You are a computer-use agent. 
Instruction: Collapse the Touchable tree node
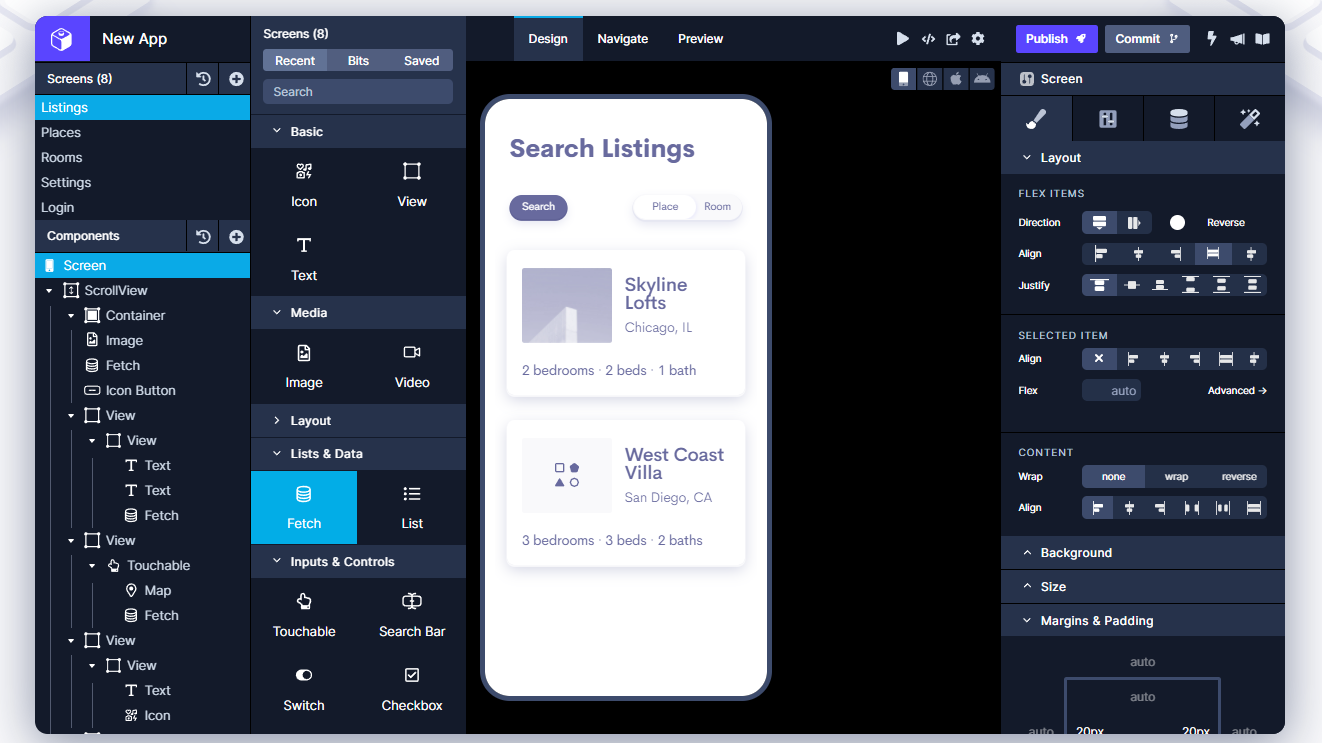coord(92,566)
